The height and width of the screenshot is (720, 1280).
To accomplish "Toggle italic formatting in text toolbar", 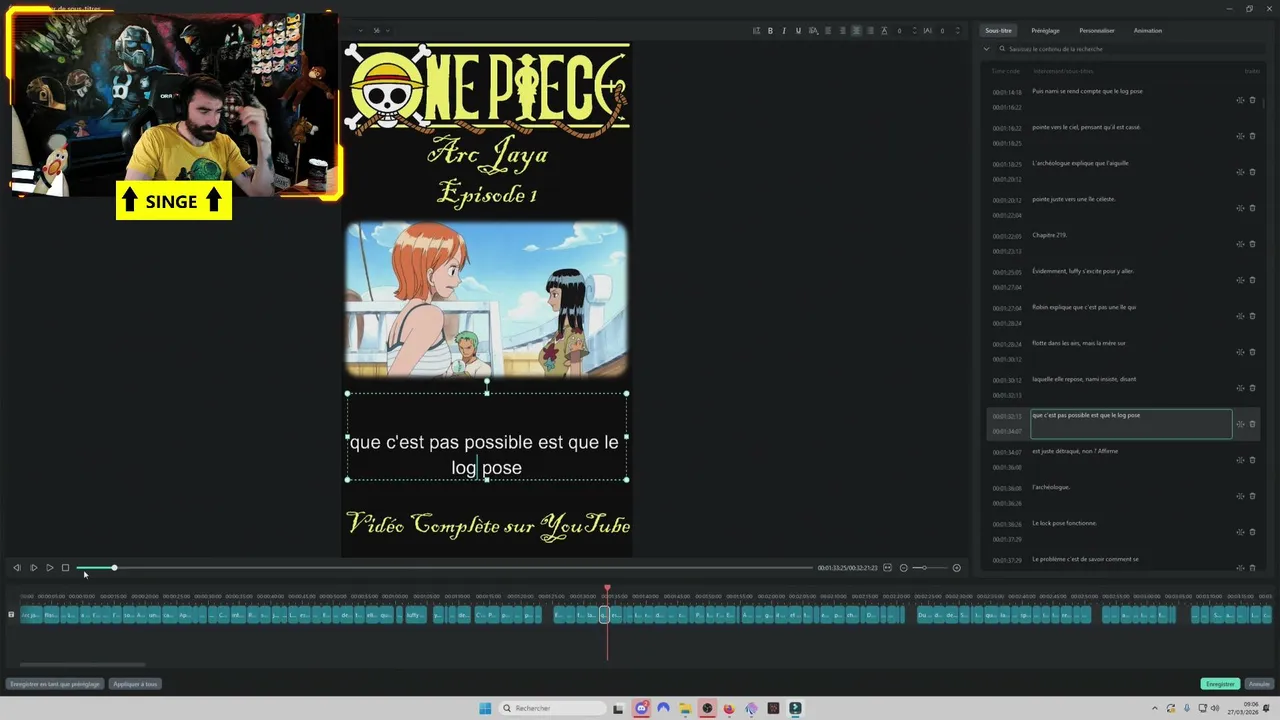I will [784, 31].
